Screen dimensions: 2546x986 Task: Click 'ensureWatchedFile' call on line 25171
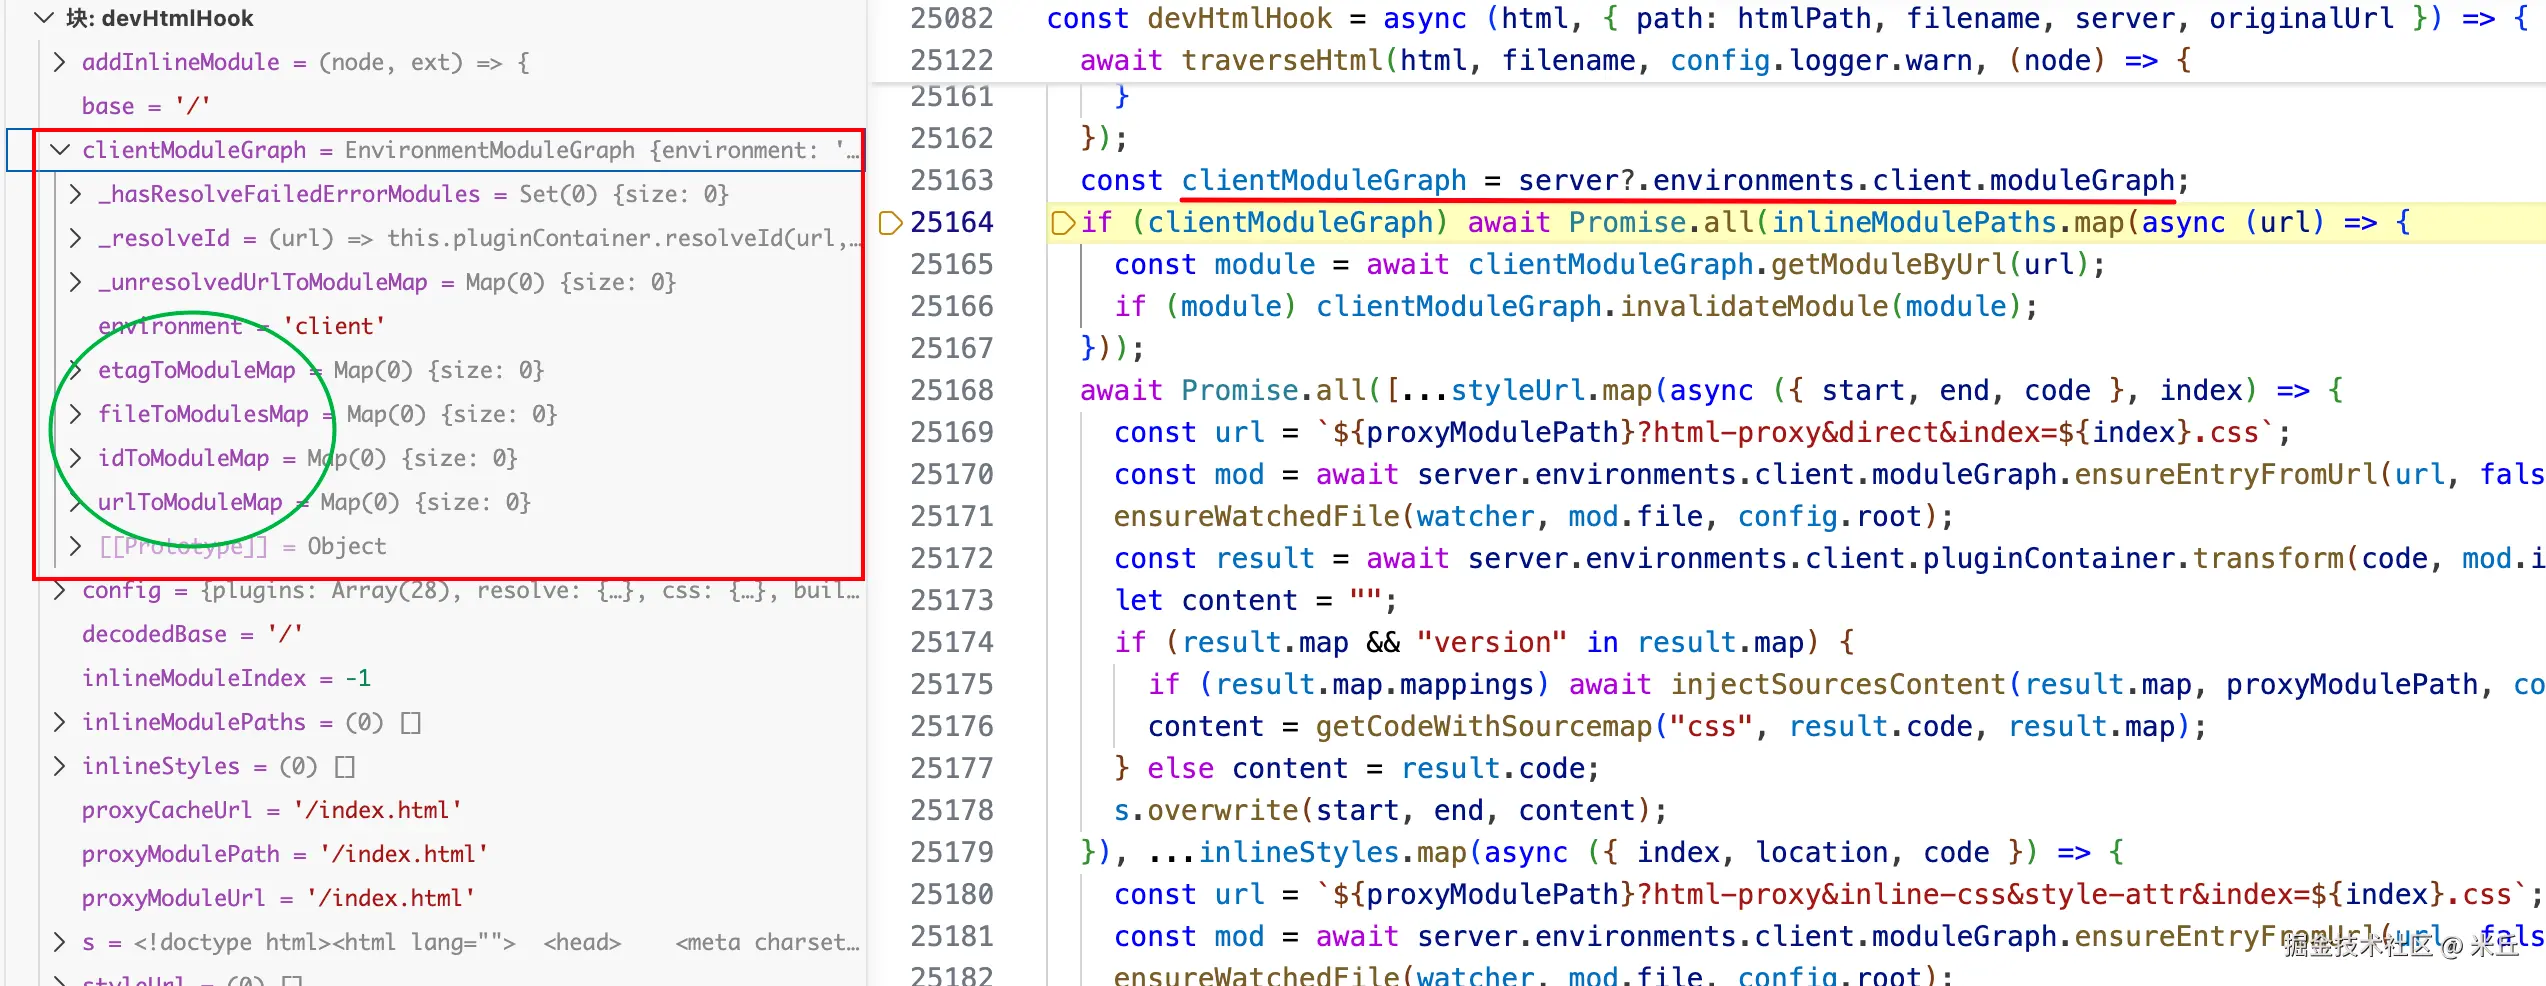pyautogui.click(x=1257, y=516)
